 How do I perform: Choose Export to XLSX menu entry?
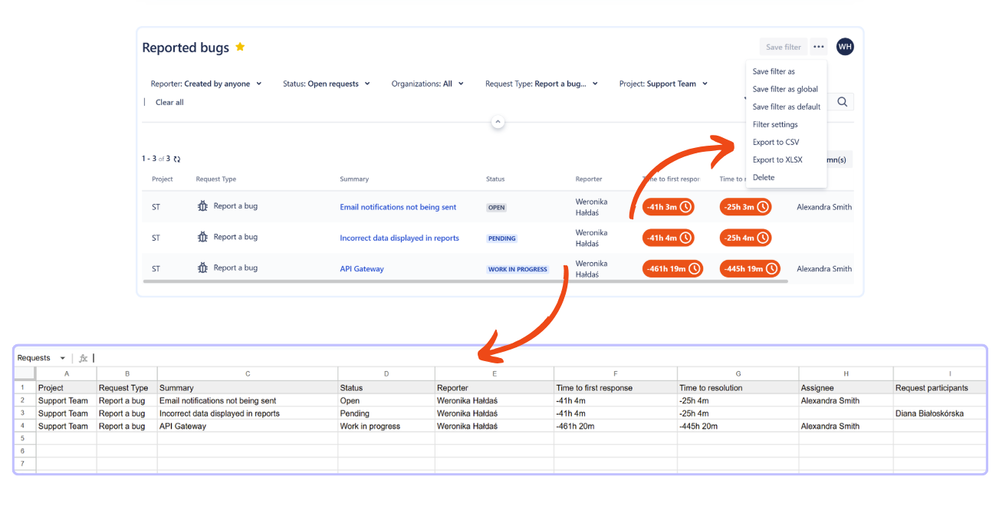coord(777,160)
